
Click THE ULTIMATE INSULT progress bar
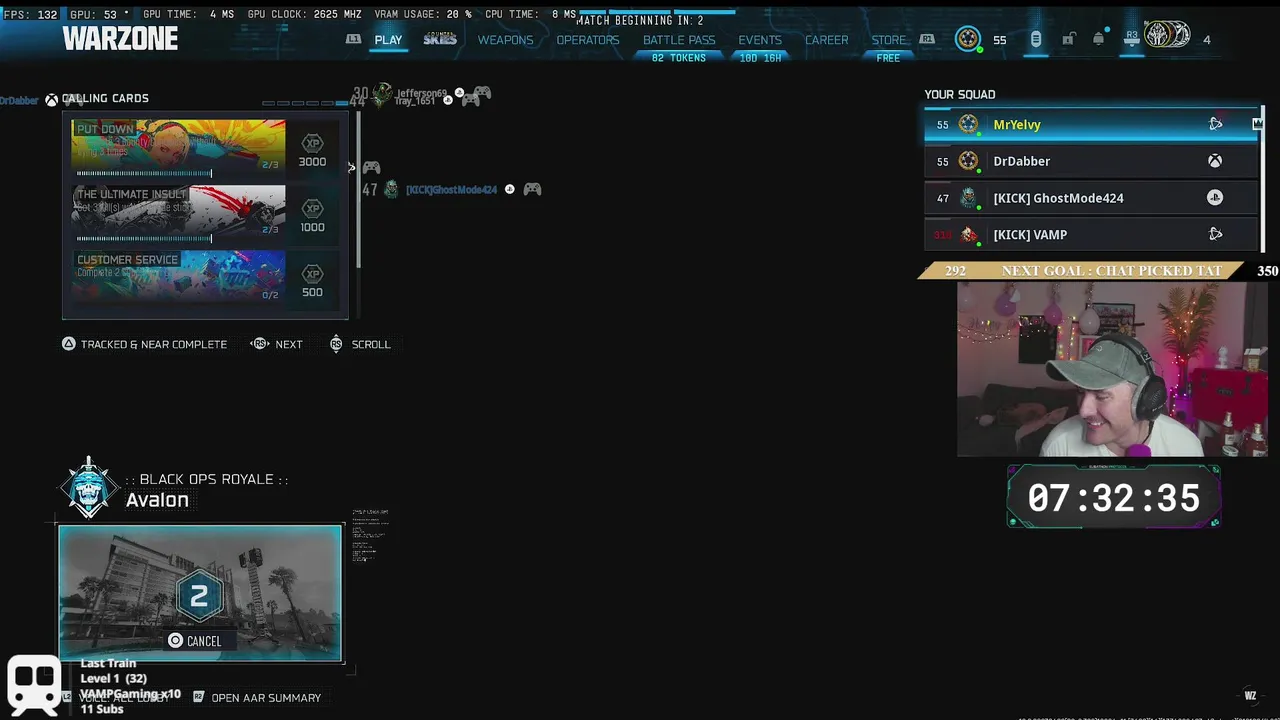click(145, 239)
